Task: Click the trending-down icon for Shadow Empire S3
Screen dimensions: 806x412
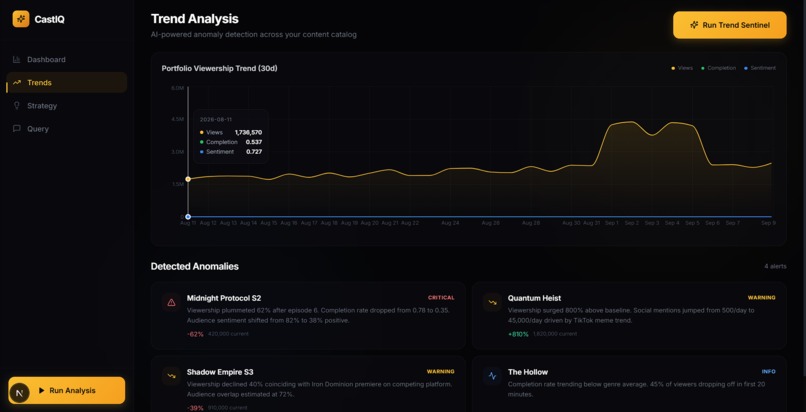Action: 172,377
